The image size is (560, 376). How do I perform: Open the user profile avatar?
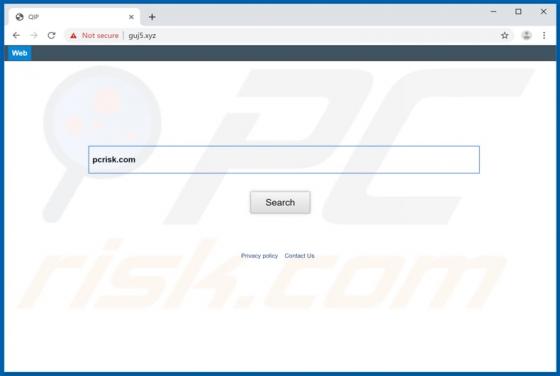click(526, 35)
